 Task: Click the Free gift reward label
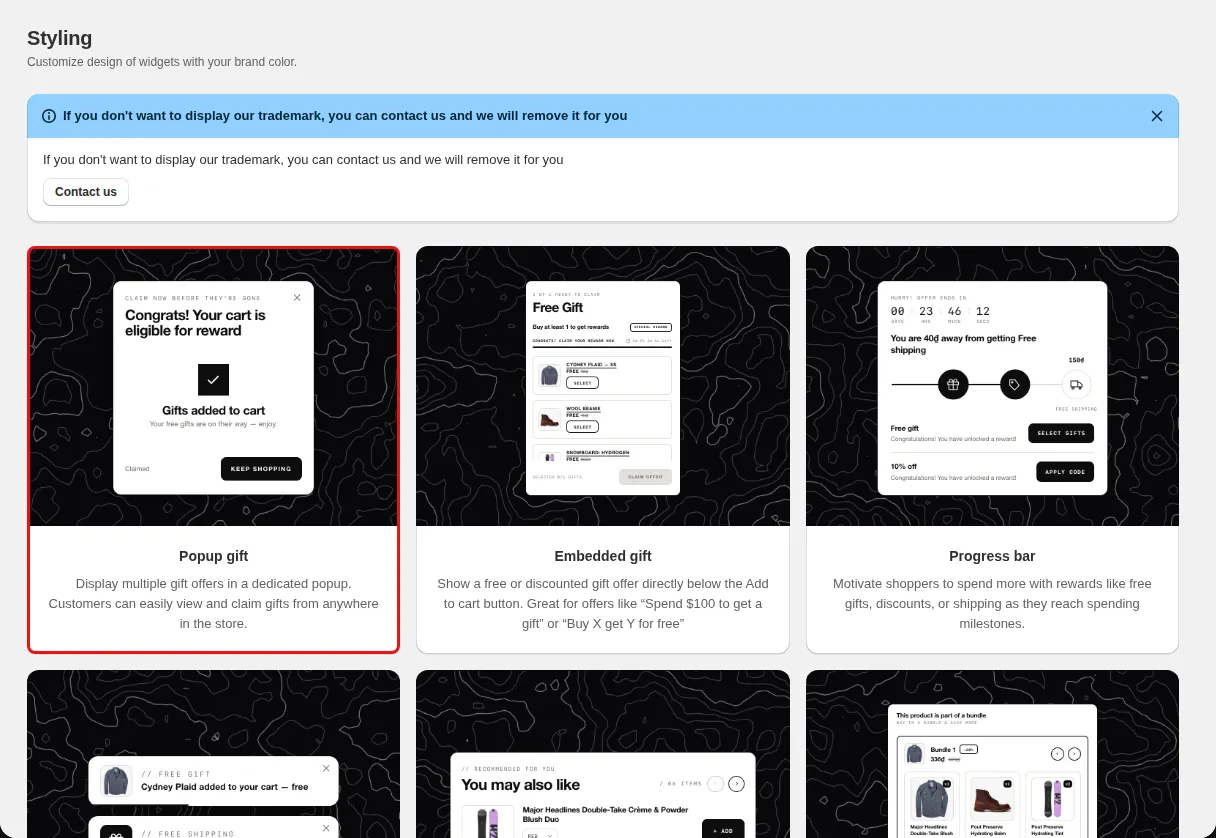click(x=905, y=428)
